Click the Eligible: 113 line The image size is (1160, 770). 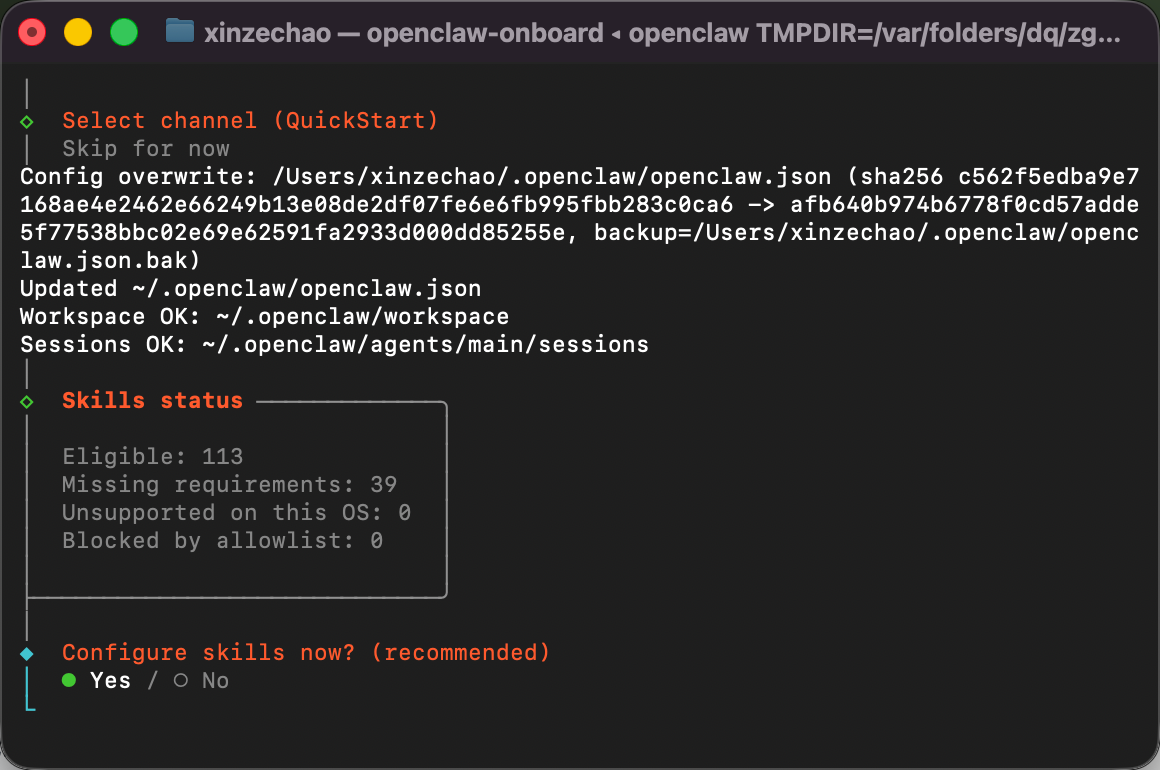(x=152, y=456)
